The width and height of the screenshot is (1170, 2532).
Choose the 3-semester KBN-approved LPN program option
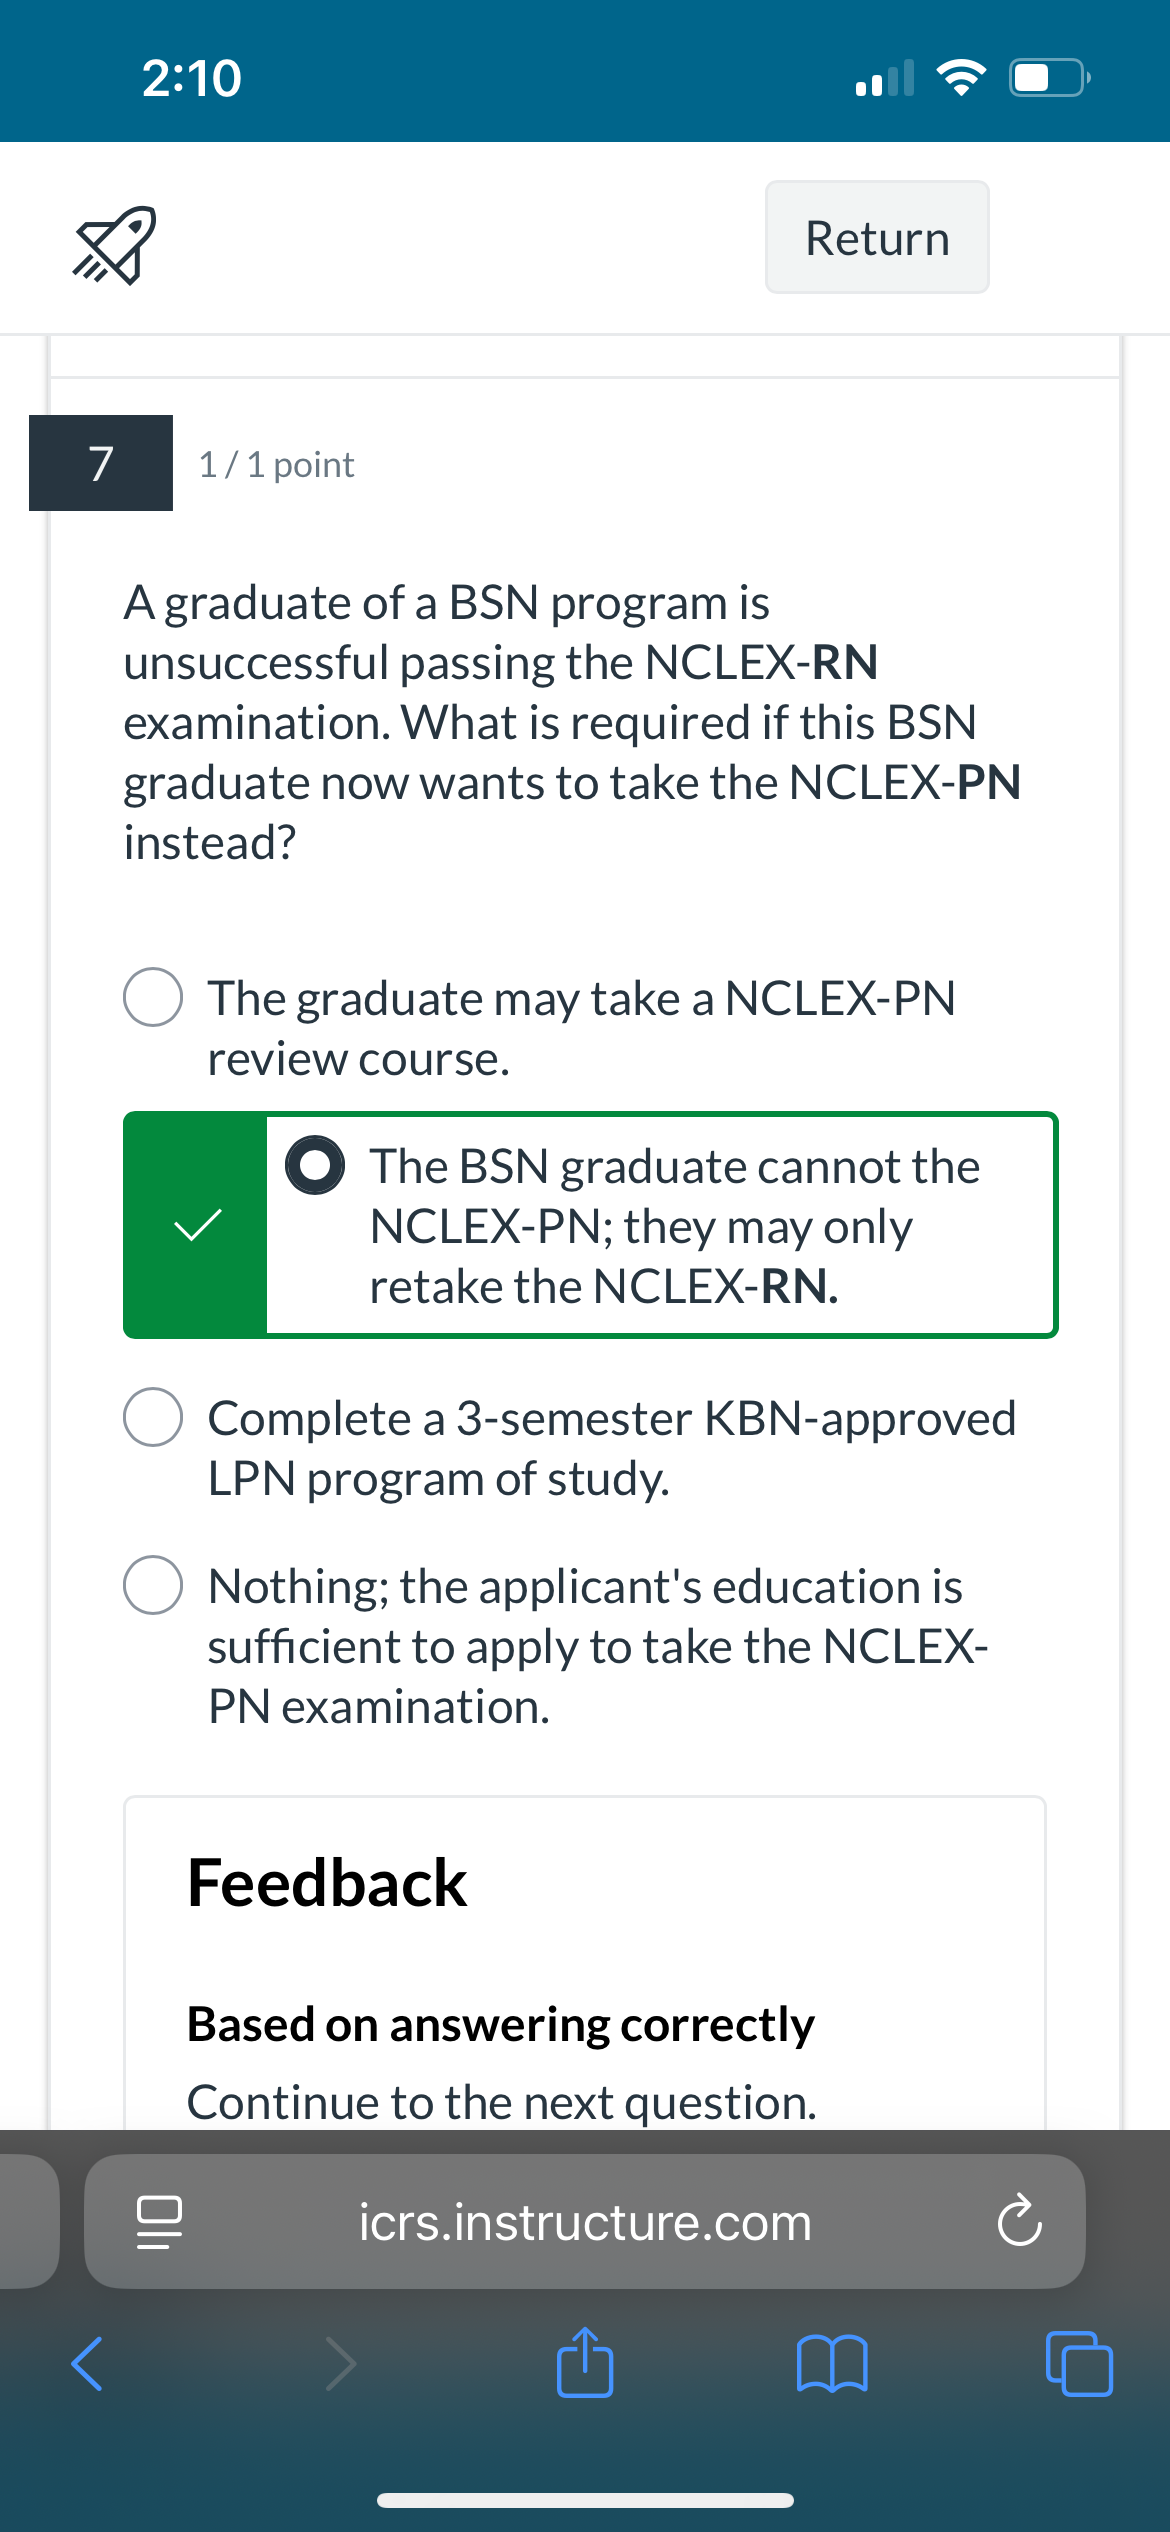(153, 1417)
